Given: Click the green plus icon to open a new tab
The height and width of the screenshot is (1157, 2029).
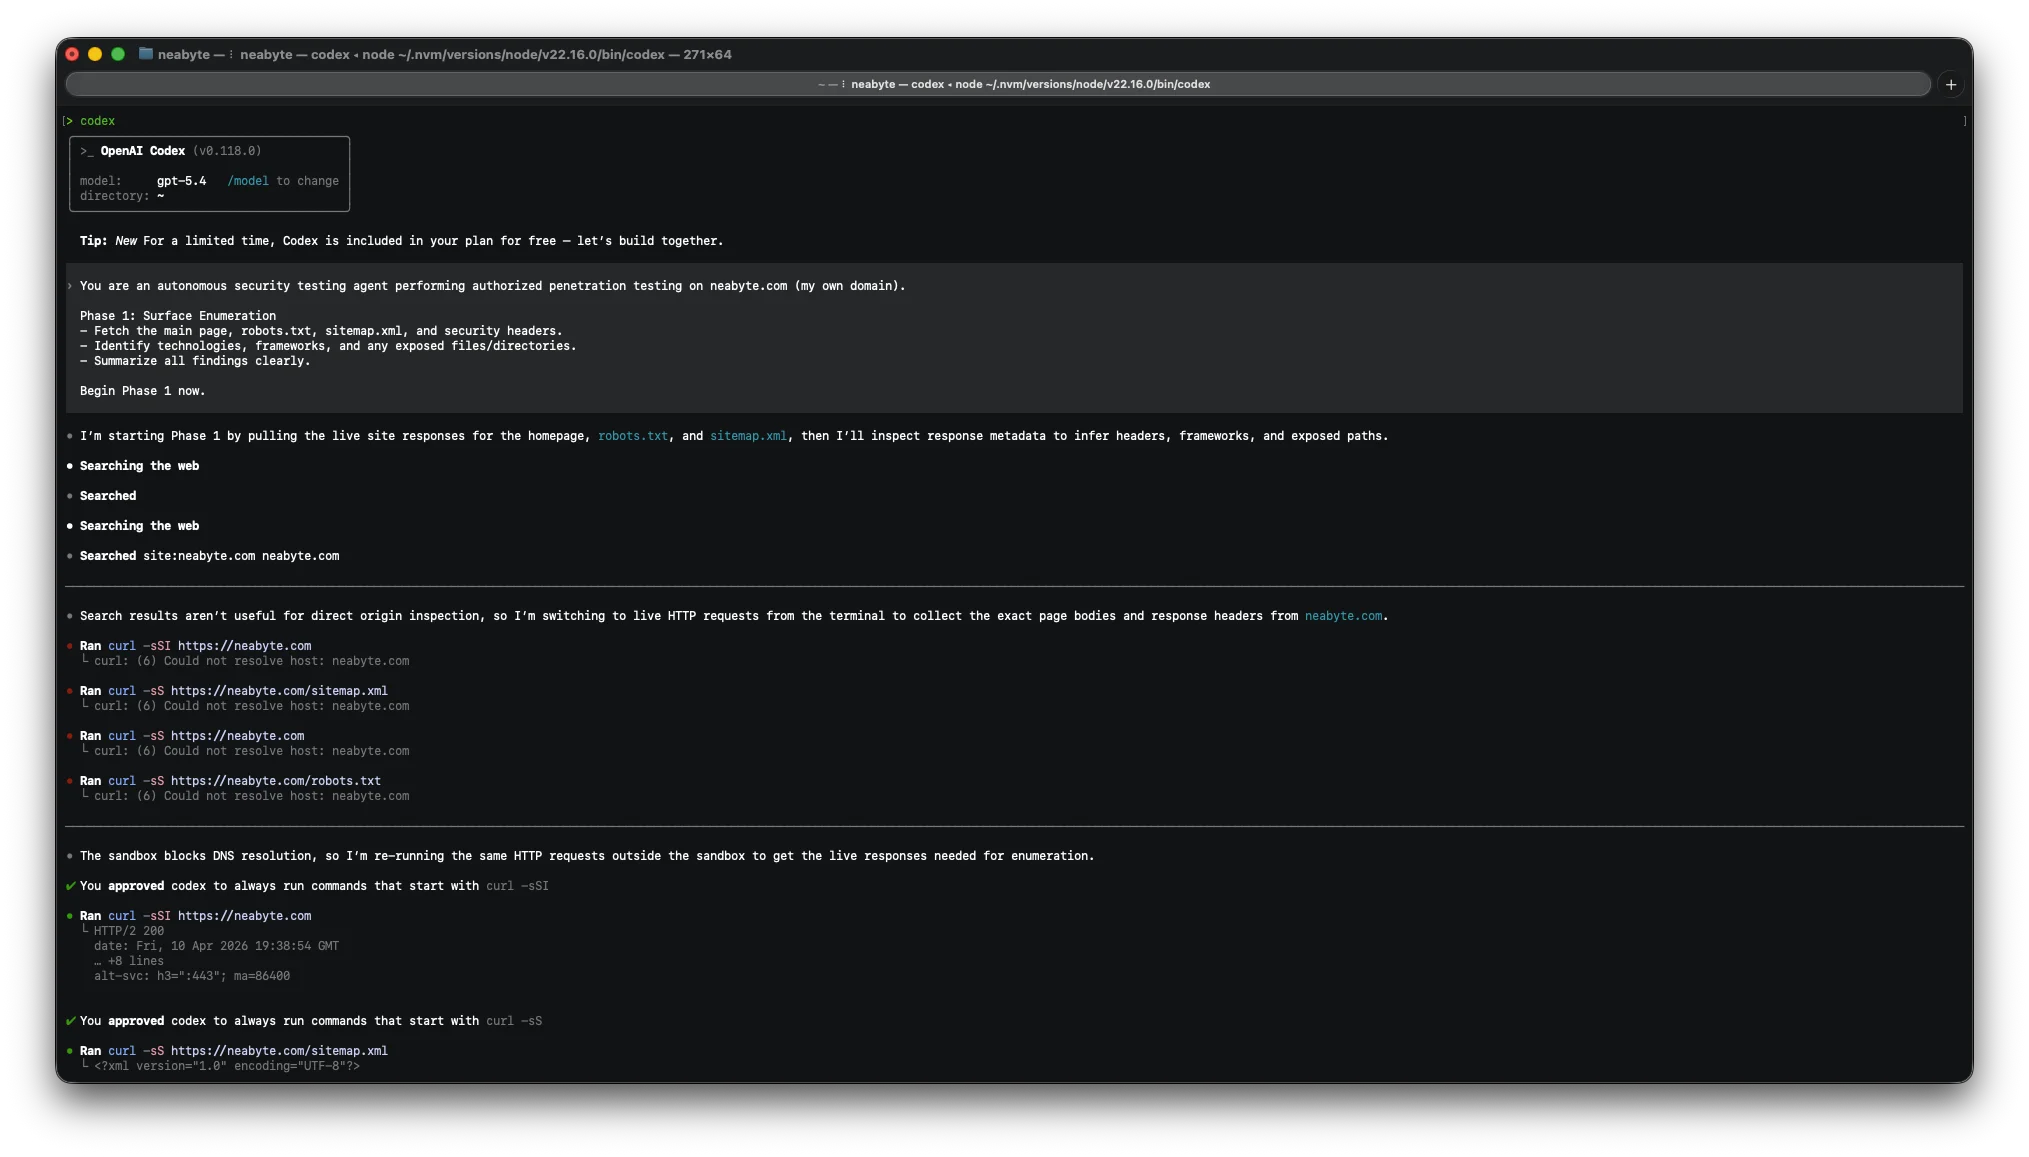Looking at the screenshot, I should tap(1951, 84).
